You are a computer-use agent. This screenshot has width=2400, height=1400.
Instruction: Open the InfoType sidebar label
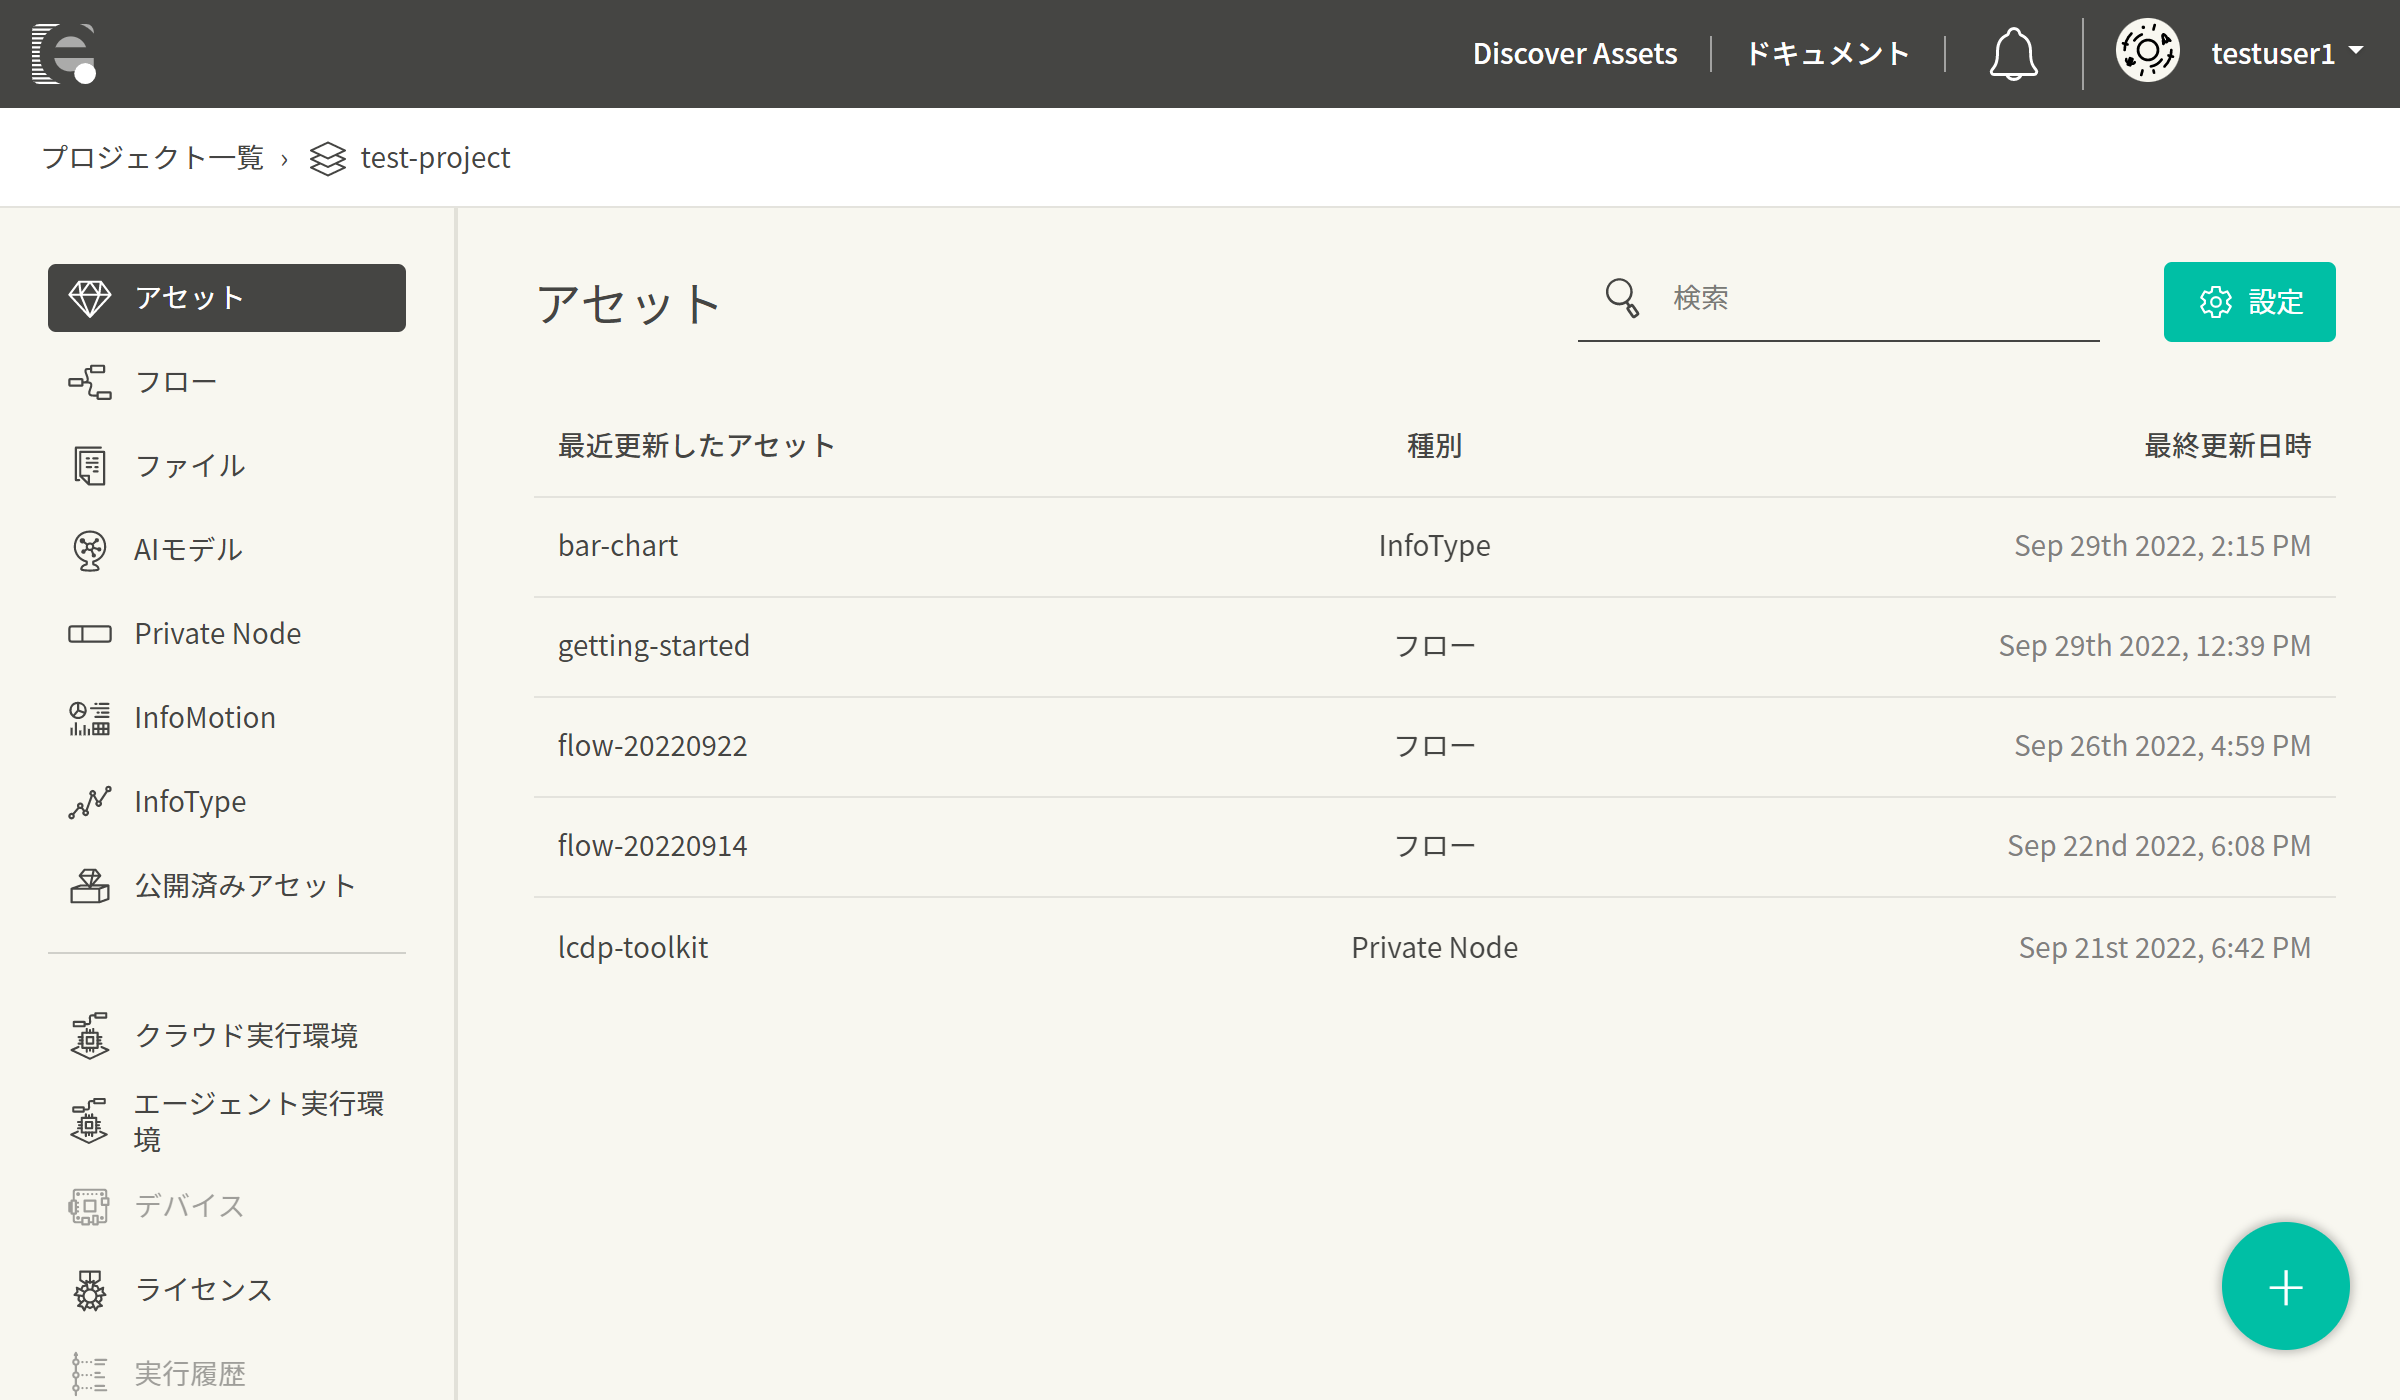tap(190, 802)
